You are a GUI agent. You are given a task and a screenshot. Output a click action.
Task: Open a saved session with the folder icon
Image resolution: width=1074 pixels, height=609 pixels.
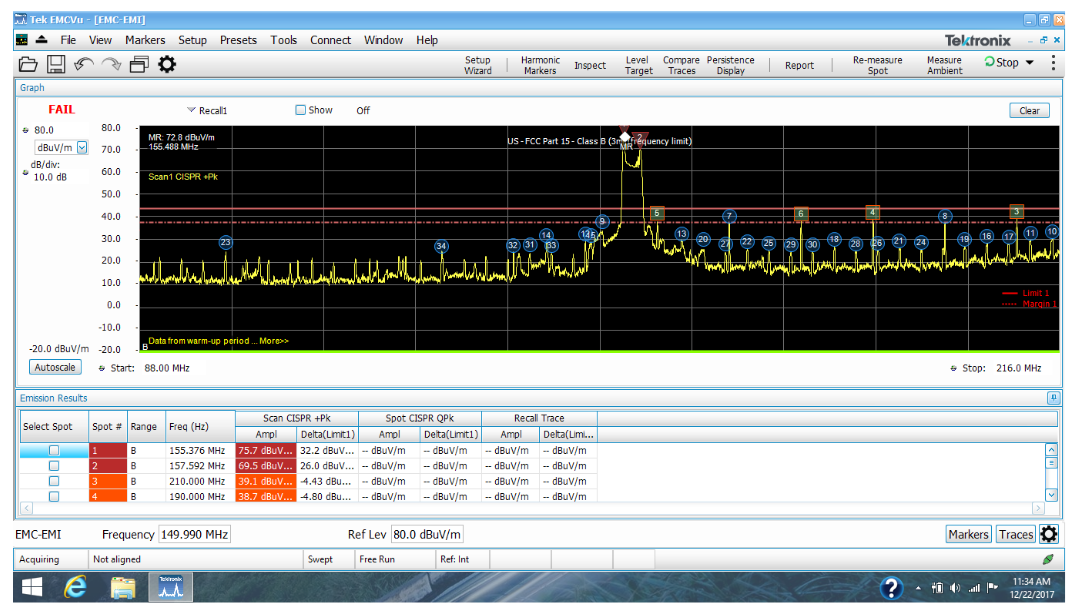(28, 63)
